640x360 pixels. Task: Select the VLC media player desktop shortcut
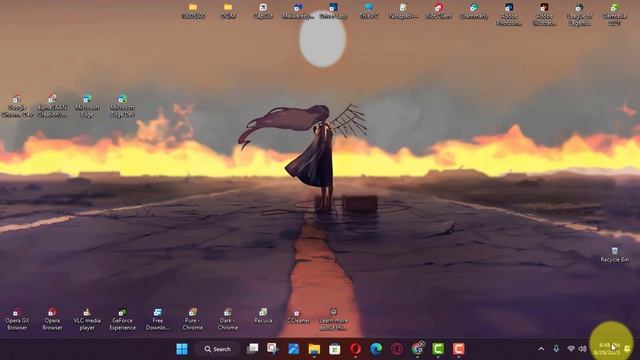pyautogui.click(x=87, y=319)
